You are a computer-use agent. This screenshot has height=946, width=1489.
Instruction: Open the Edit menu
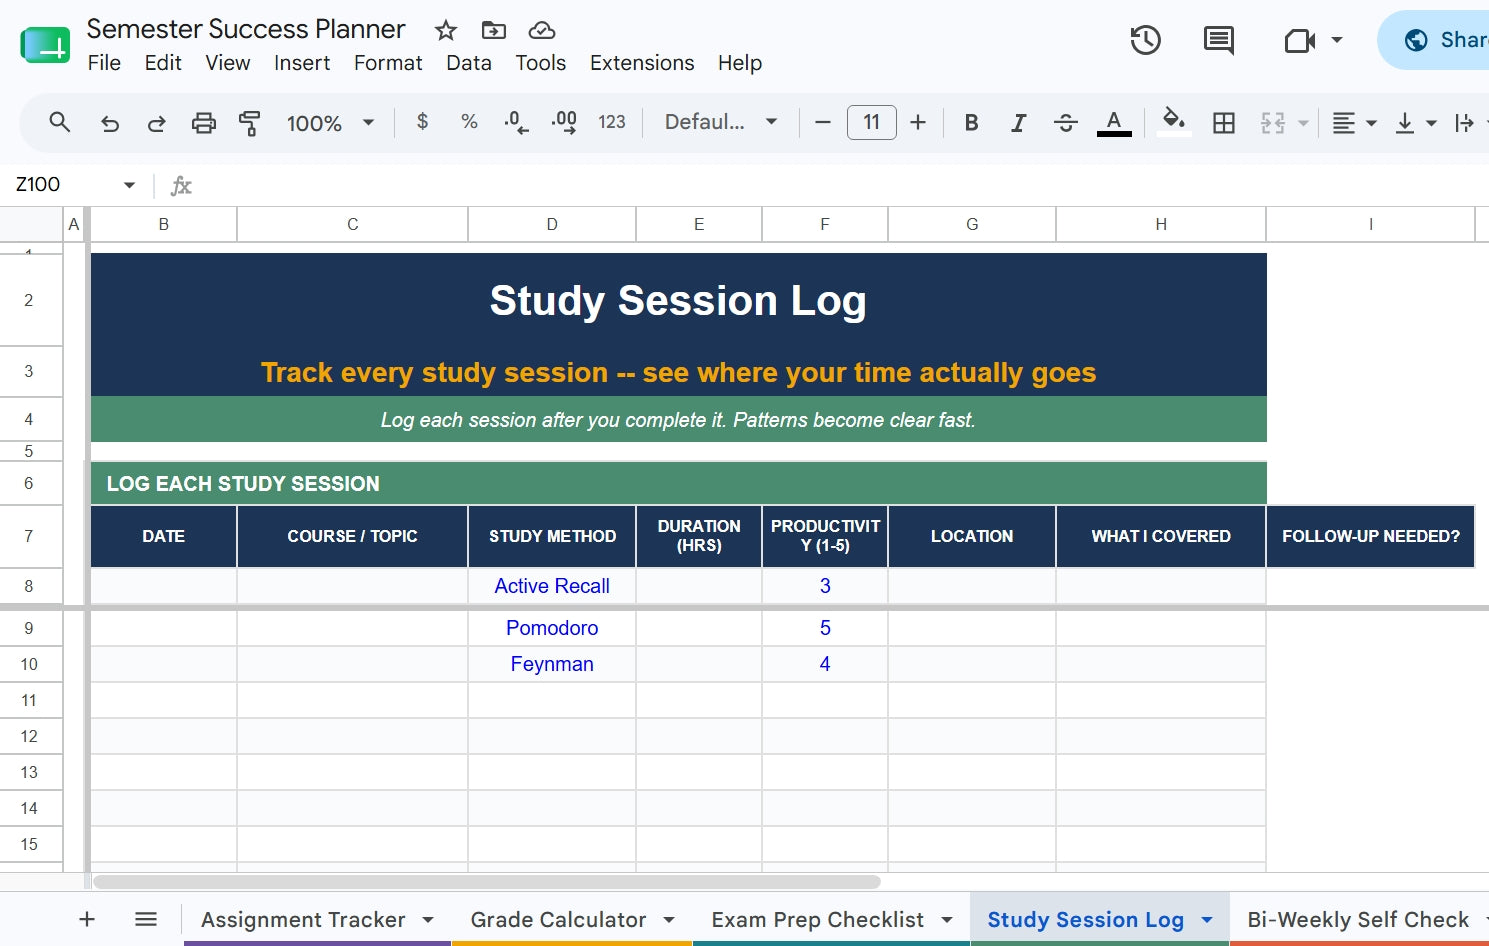(163, 63)
